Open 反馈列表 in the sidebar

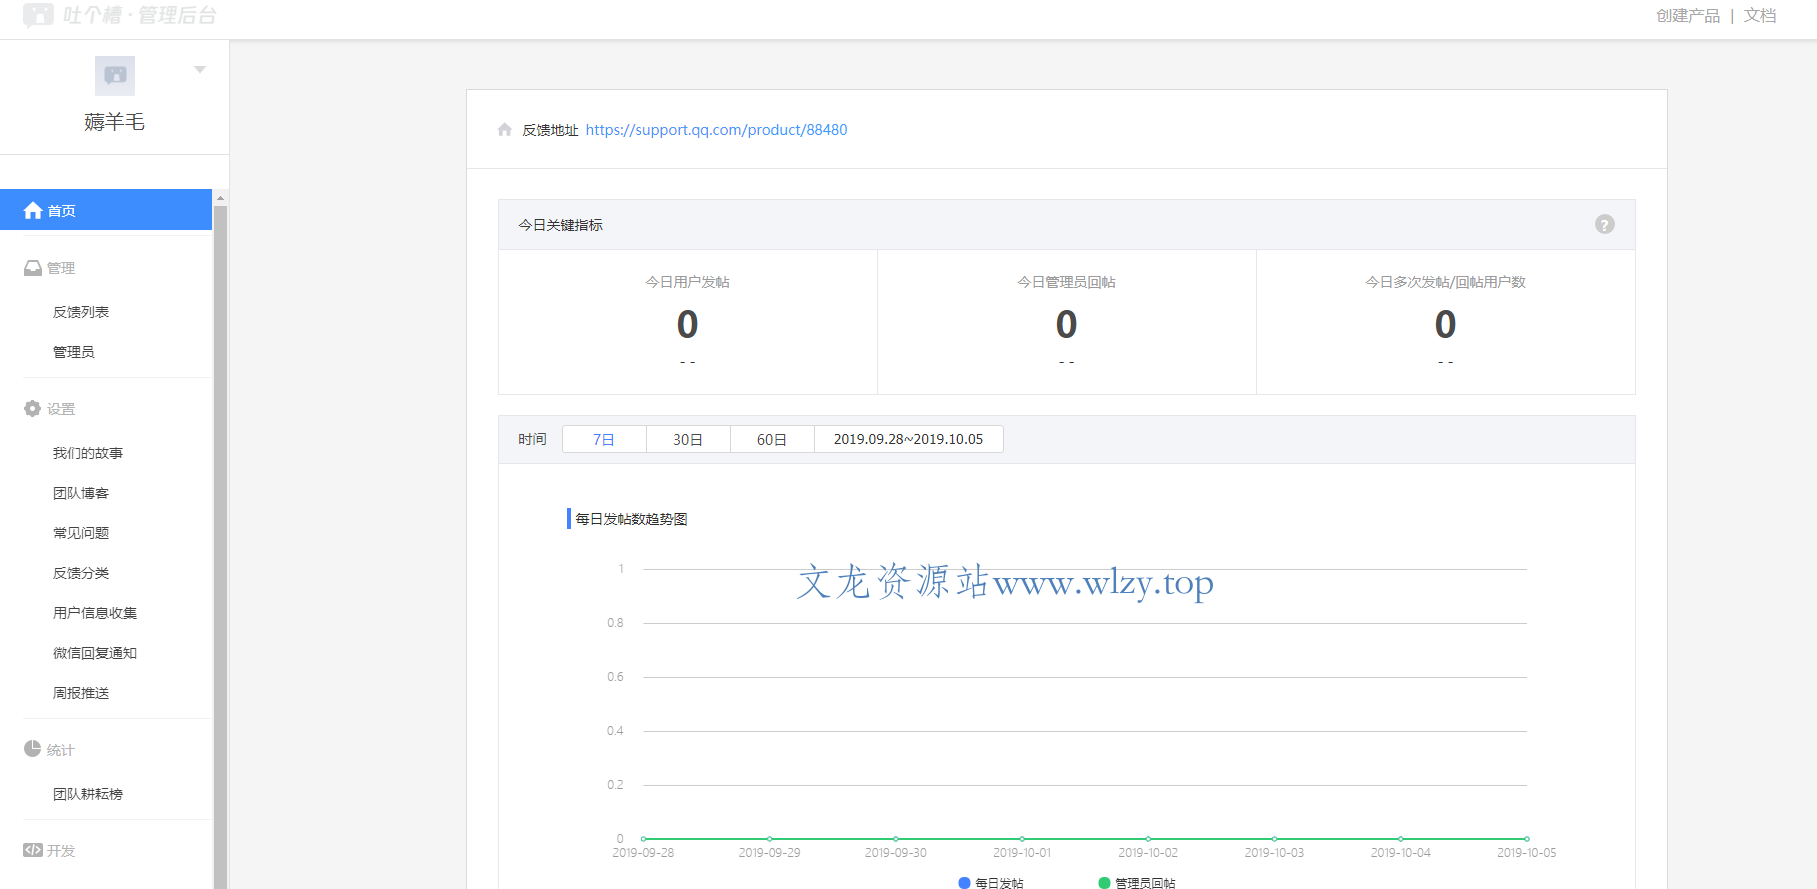81,312
